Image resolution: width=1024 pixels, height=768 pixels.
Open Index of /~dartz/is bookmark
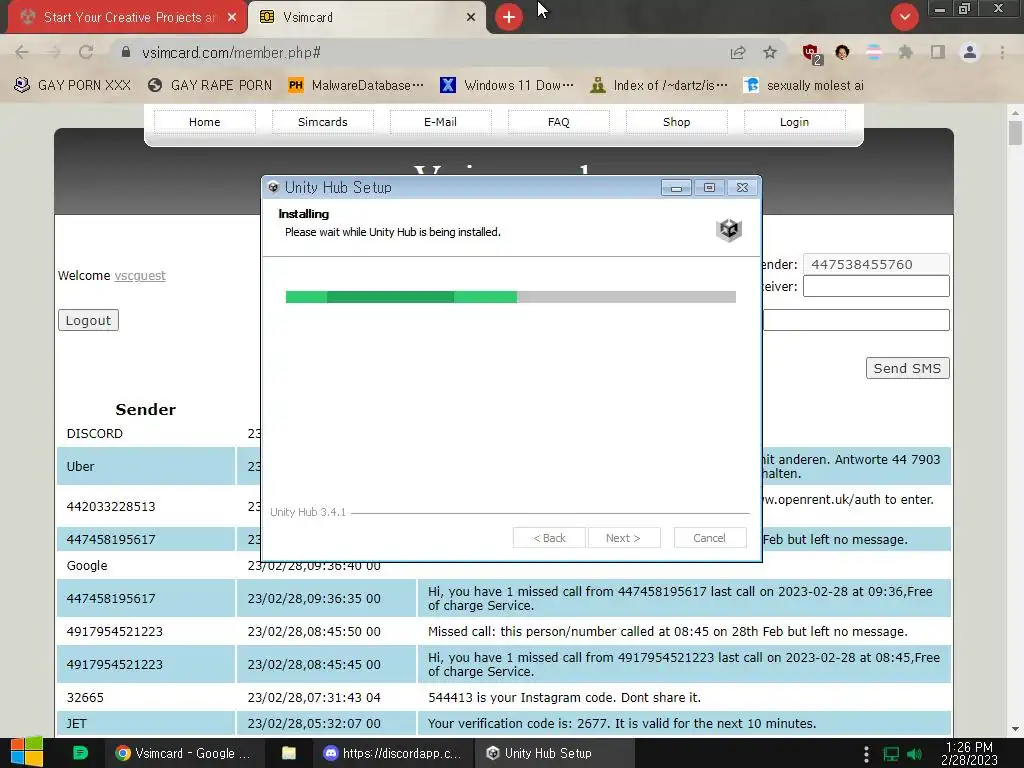pos(659,86)
